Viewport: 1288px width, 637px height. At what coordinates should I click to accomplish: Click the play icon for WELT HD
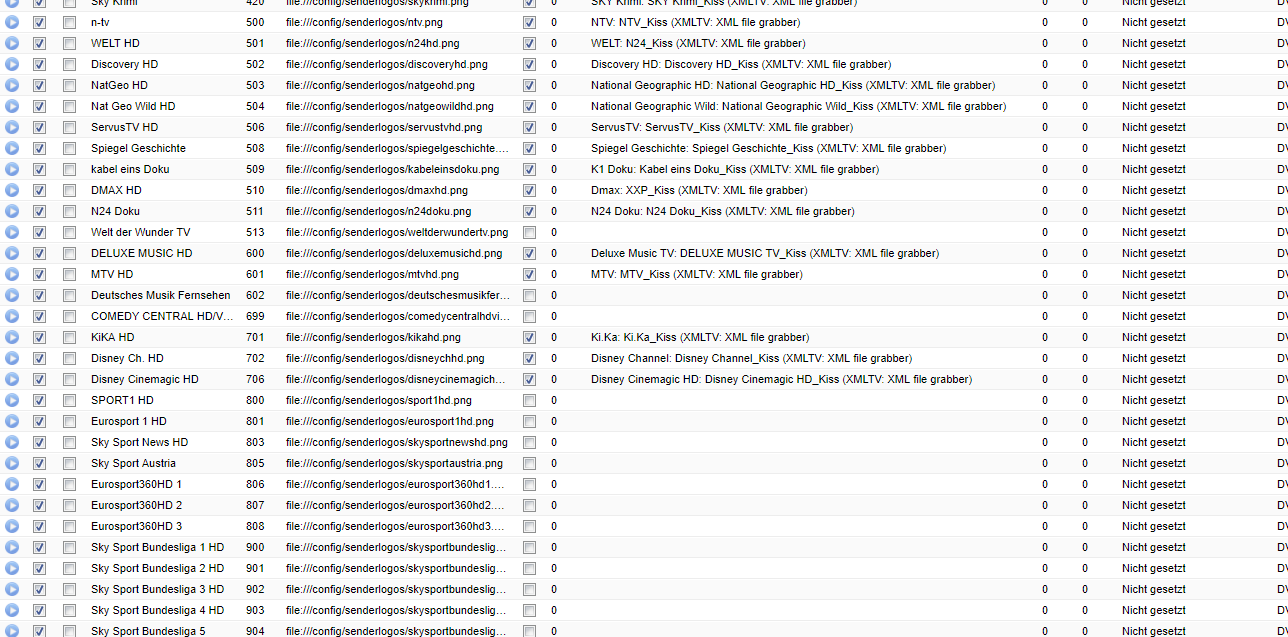[12, 43]
